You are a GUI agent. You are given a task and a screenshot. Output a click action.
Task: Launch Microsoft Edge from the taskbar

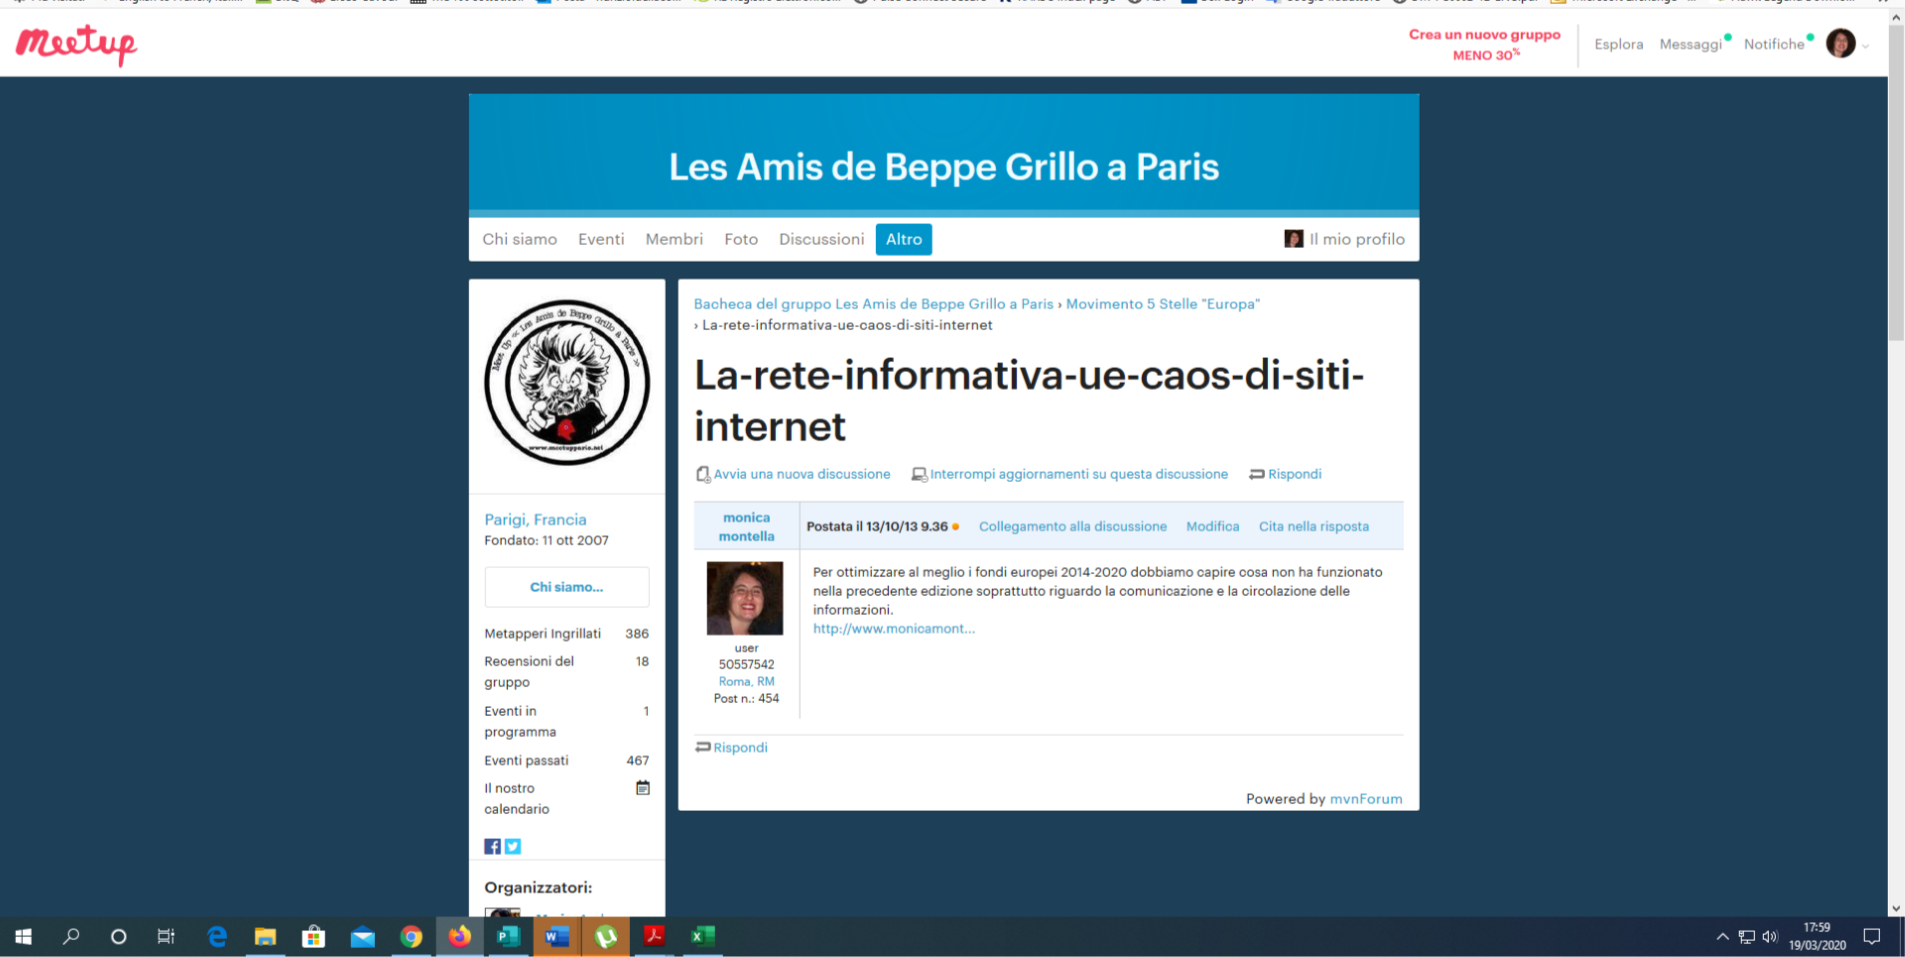pyautogui.click(x=216, y=936)
